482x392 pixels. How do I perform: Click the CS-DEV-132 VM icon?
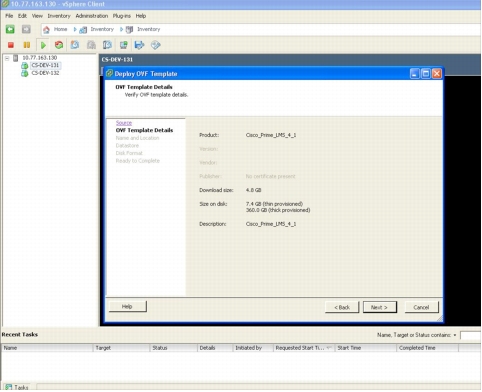click(x=25, y=73)
